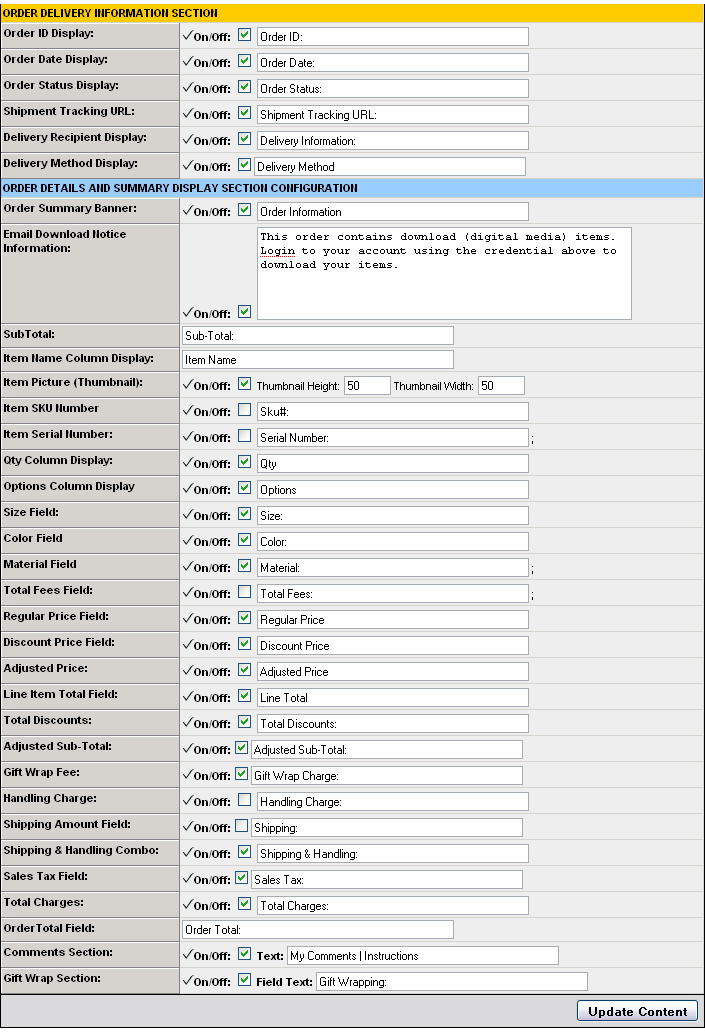Toggle the Qty Column Display checkbox

pos(244,462)
